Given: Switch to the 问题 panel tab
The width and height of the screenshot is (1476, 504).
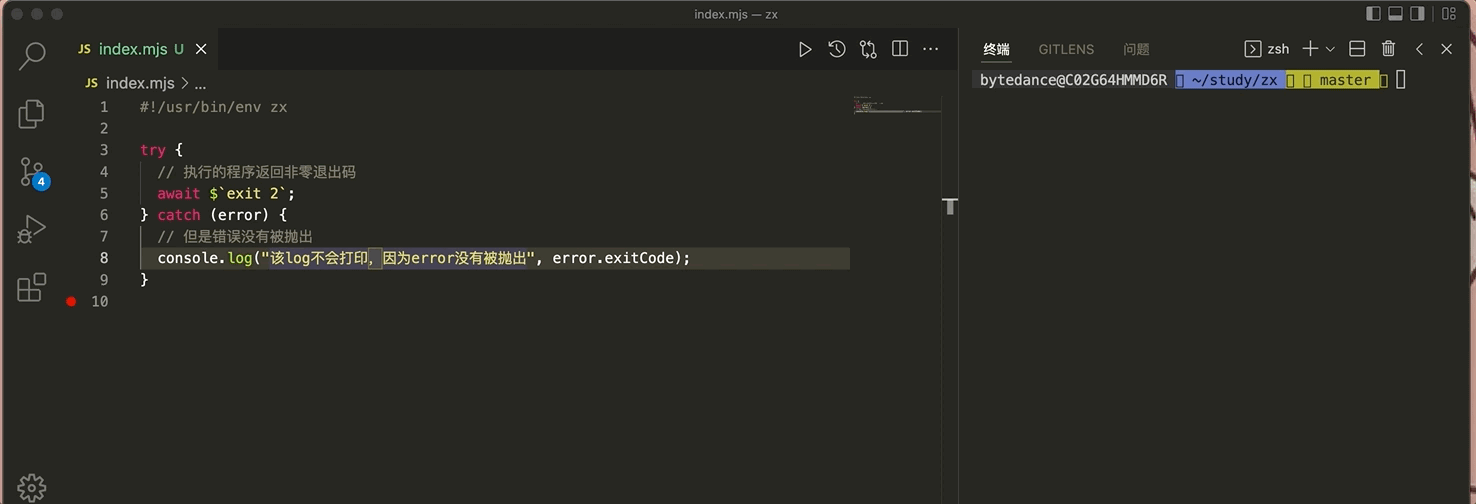Looking at the screenshot, I should 1137,49.
